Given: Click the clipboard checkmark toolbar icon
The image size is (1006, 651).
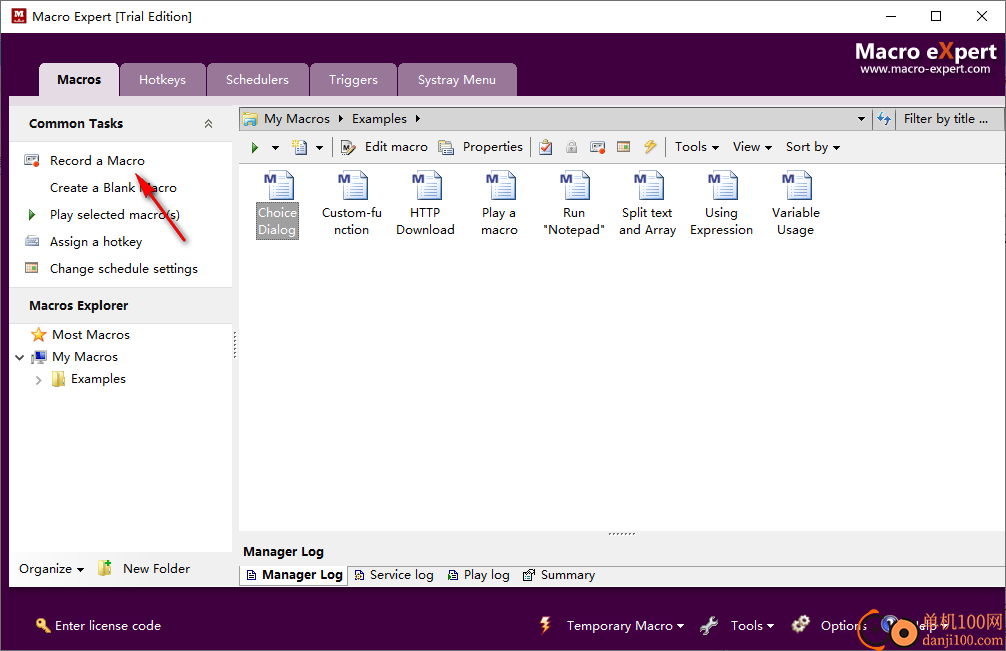Looking at the screenshot, I should 546,147.
